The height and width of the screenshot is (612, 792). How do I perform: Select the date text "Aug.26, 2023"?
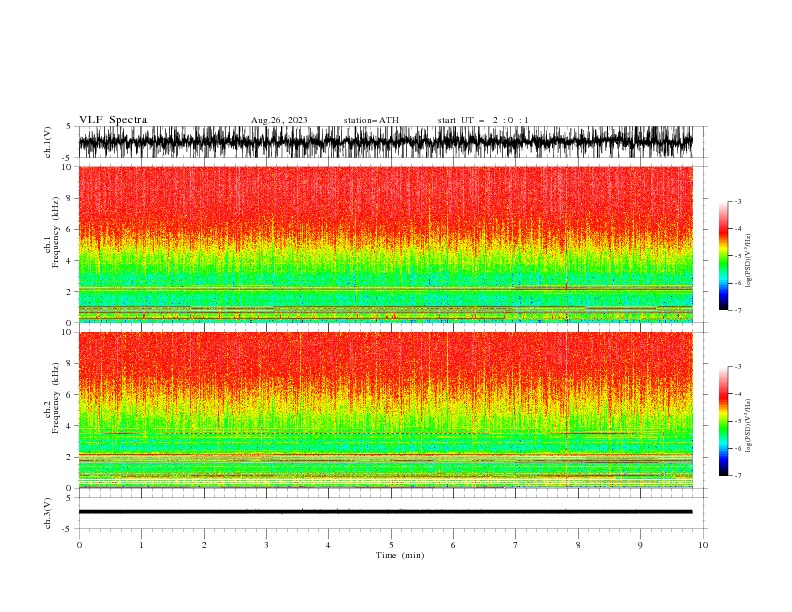(x=279, y=120)
